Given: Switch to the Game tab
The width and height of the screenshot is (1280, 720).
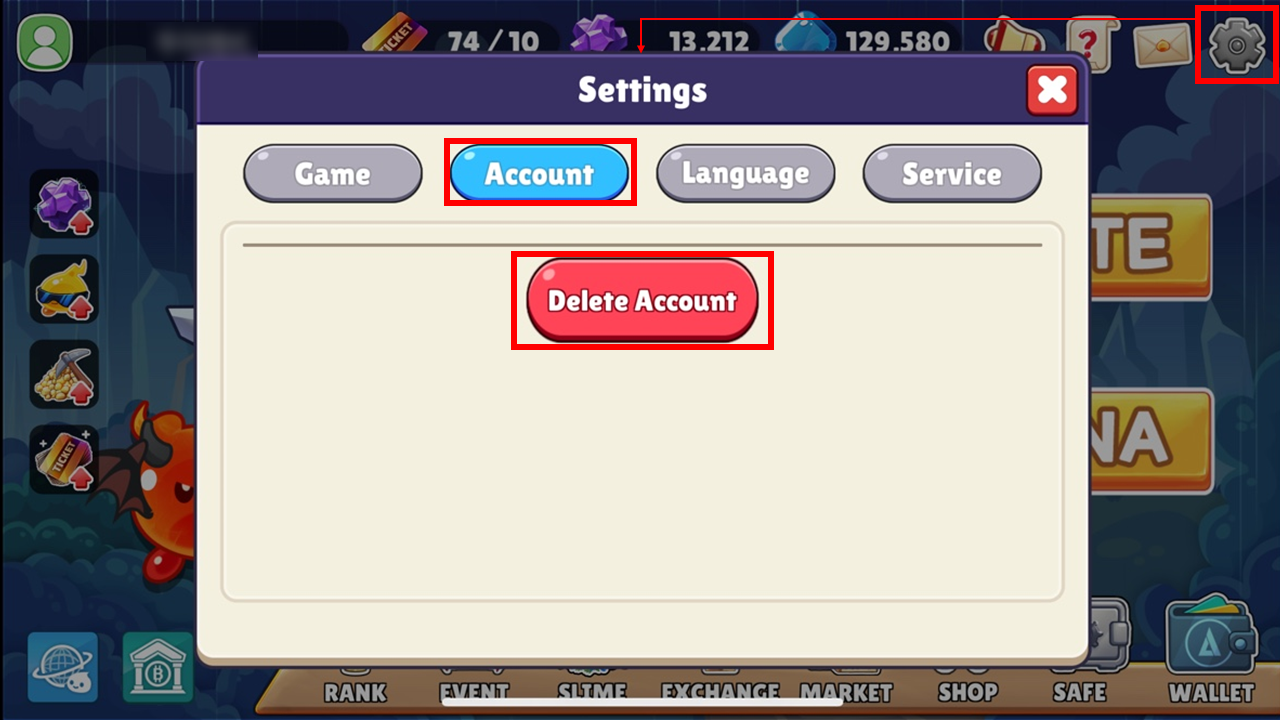Looking at the screenshot, I should pyautogui.click(x=333, y=173).
